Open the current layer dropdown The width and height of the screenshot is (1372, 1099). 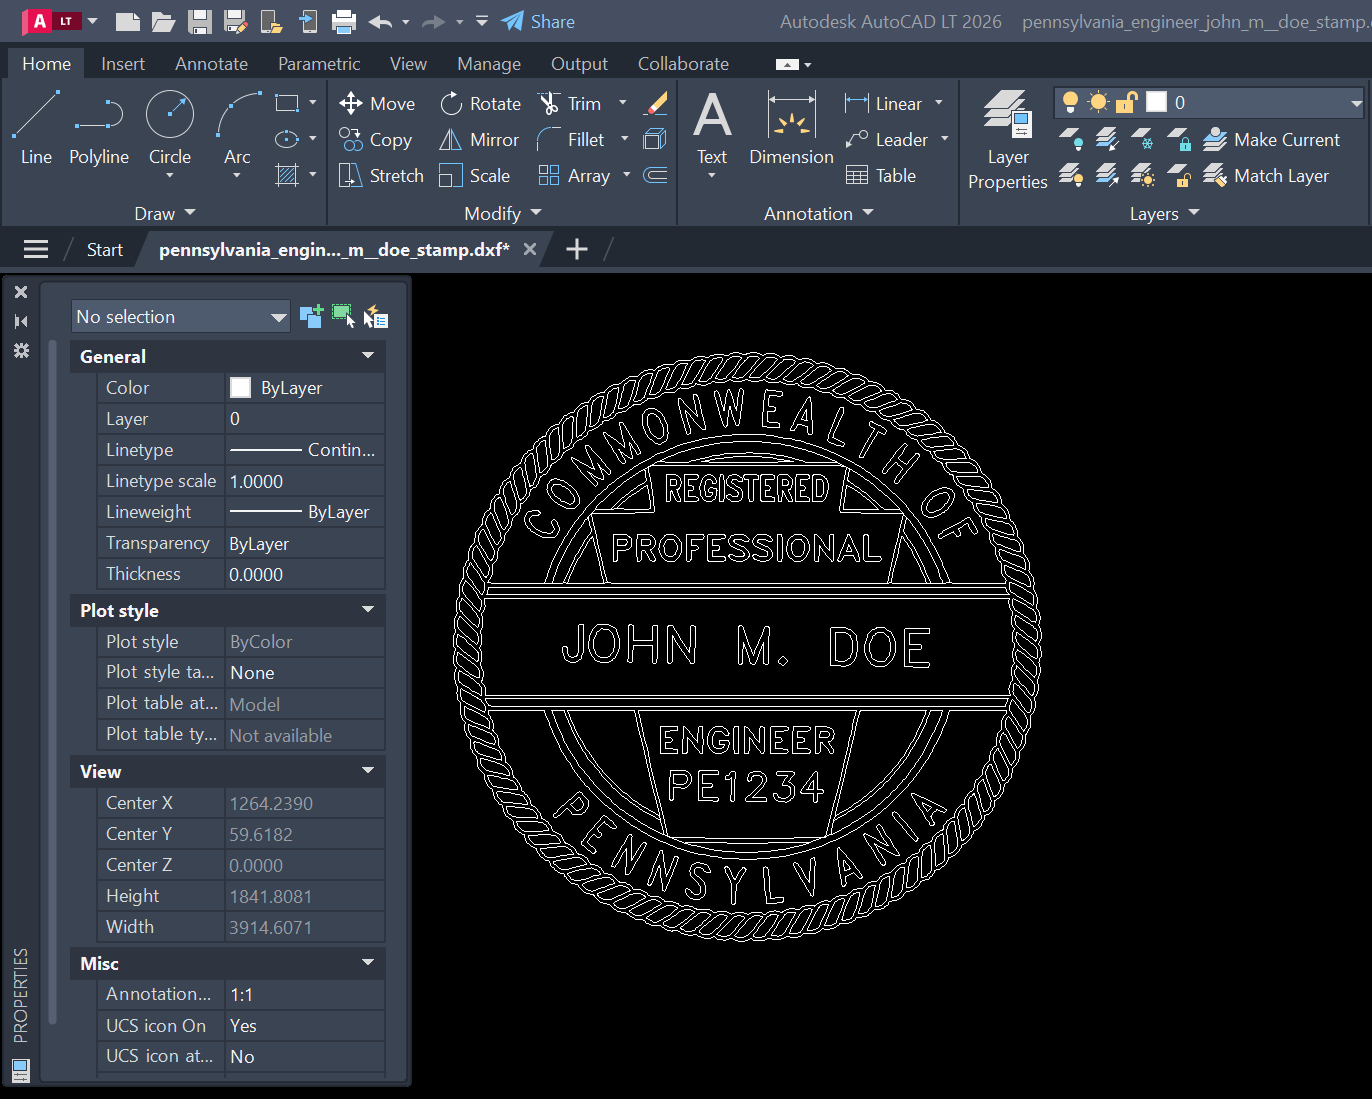(x=1357, y=102)
